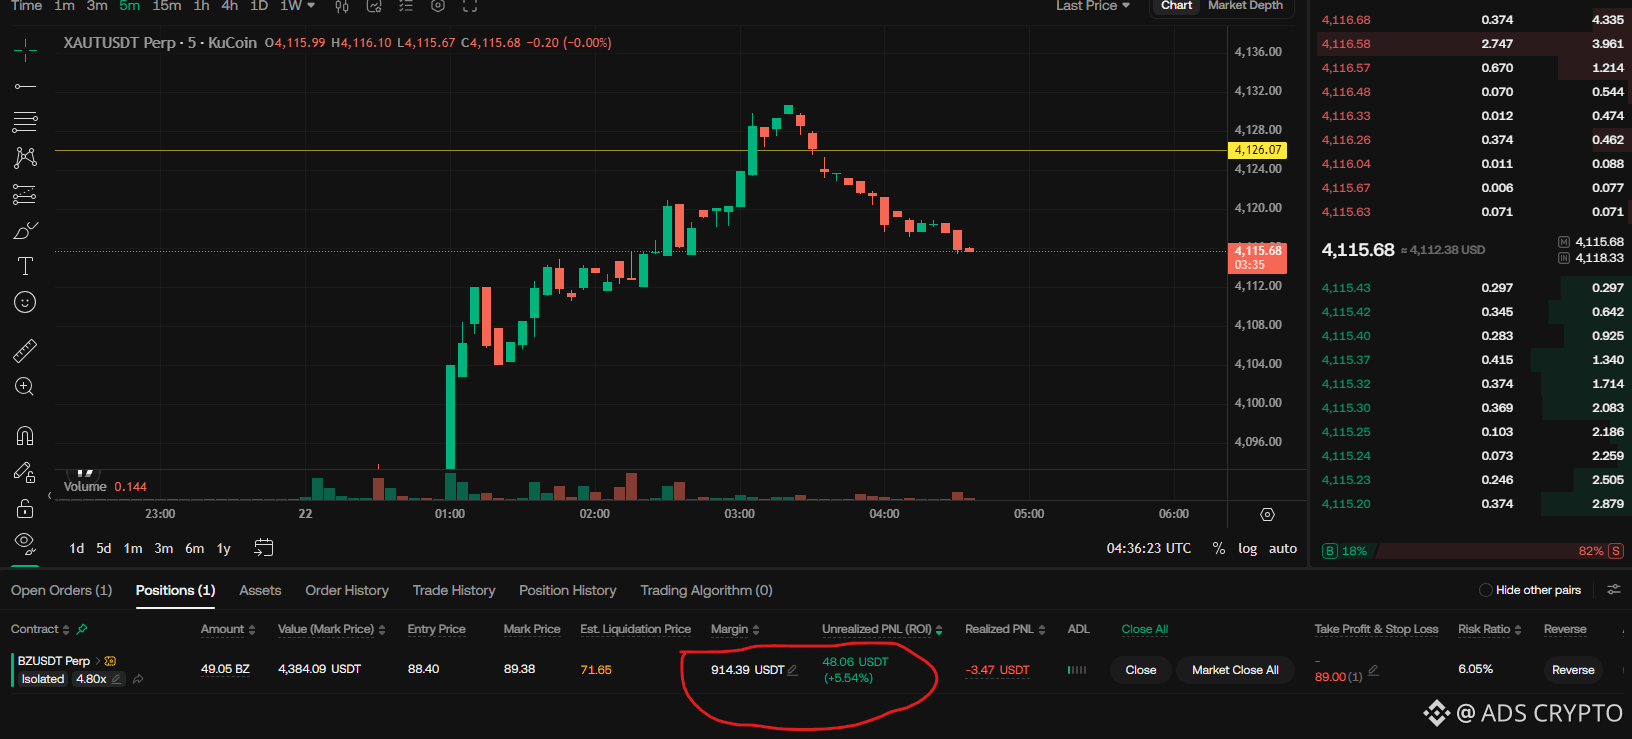Open go-to-date calendar icon
Screen dimensions: 1632x739
(263, 547)
